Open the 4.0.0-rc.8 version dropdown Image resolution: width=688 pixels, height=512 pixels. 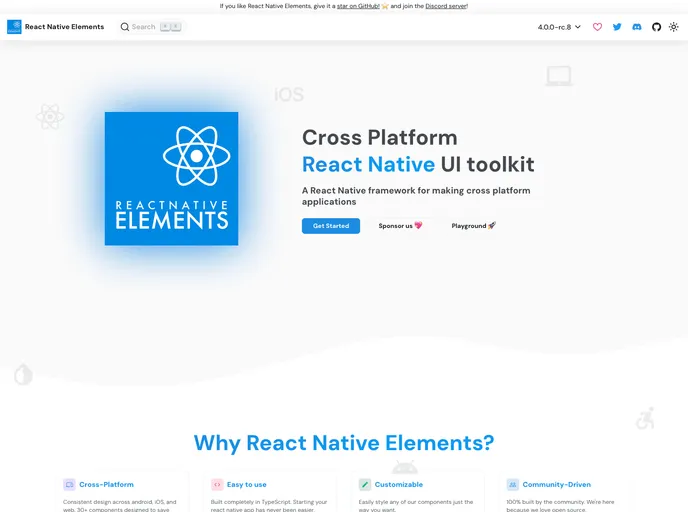(559, 27)
